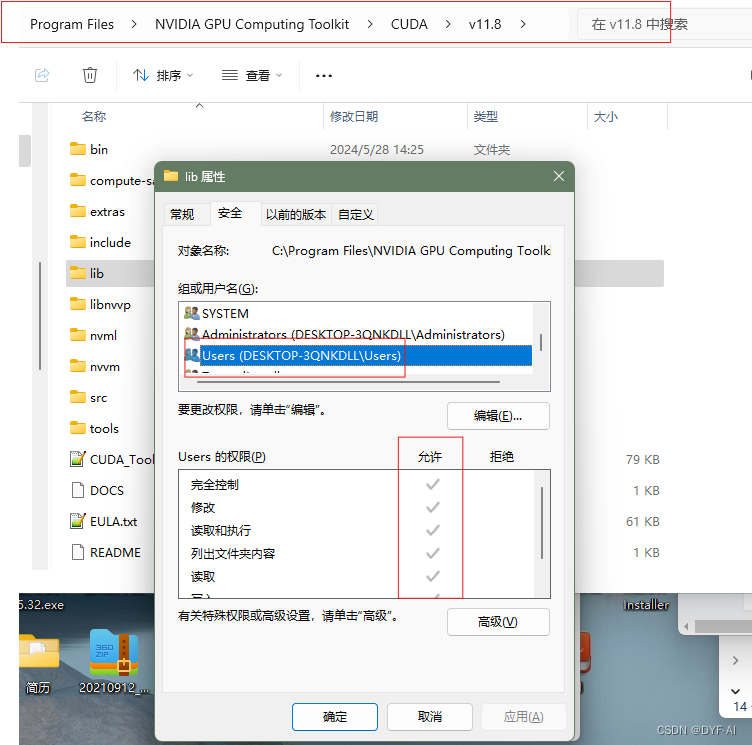Click the share icon in Explorer toolbar
The height and width of the screenshot is (745, 752).
click(42, 75)
